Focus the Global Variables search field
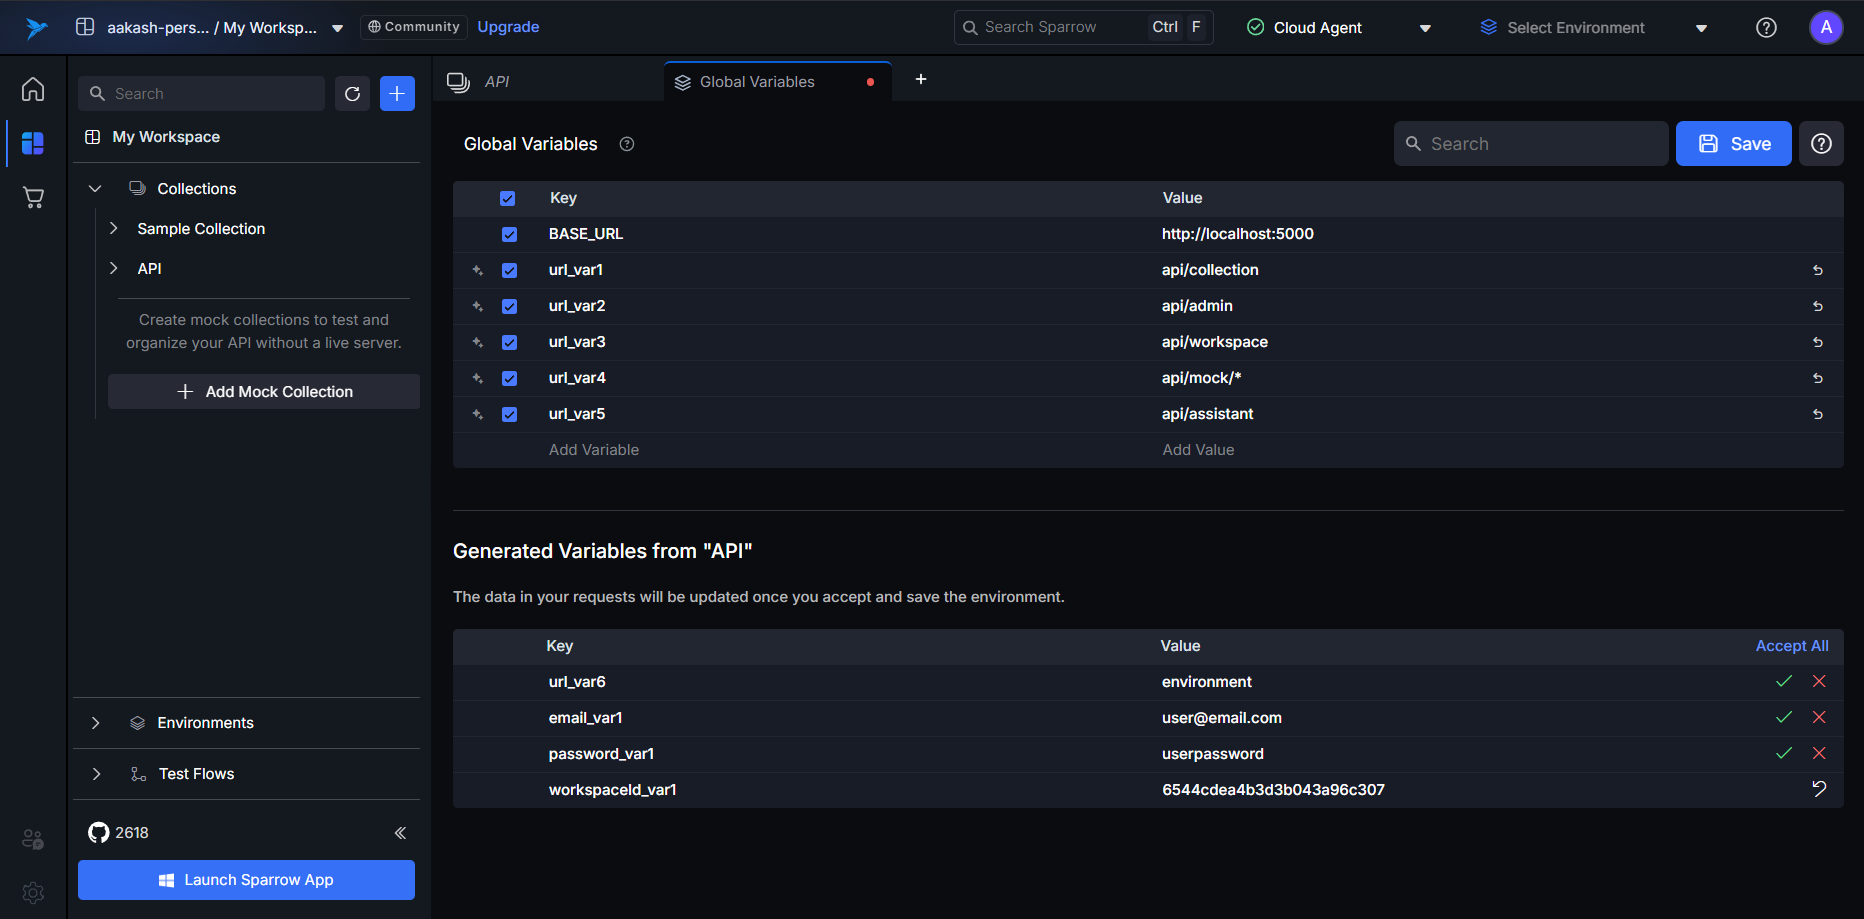The width and height of the screenshot is (1864, 919). click(x=1531, y=144)
